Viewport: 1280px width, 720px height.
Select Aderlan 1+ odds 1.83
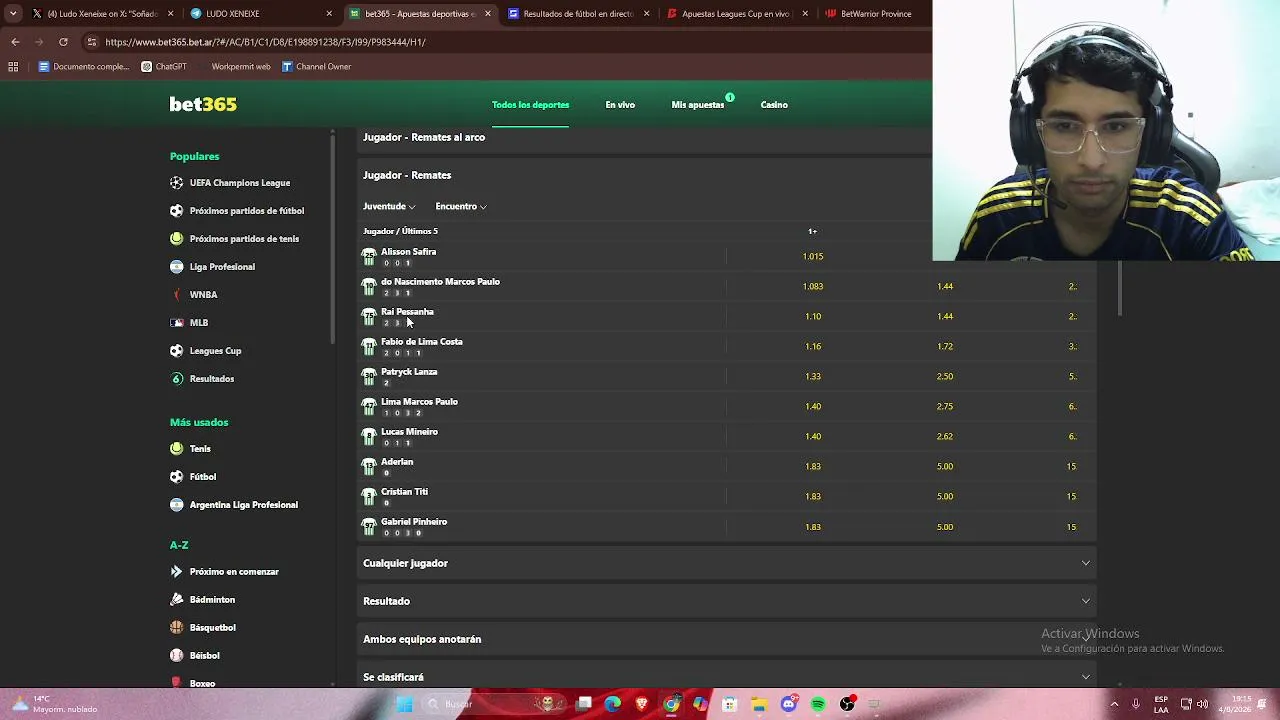813,467
